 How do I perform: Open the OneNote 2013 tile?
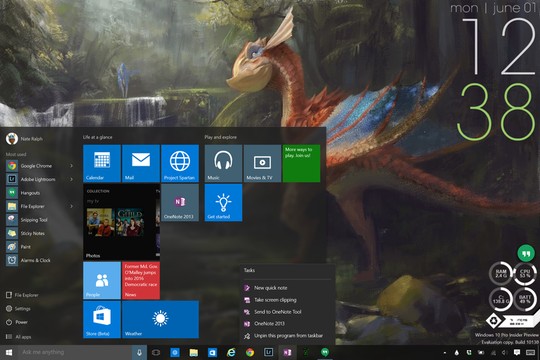tap(180, 203)
